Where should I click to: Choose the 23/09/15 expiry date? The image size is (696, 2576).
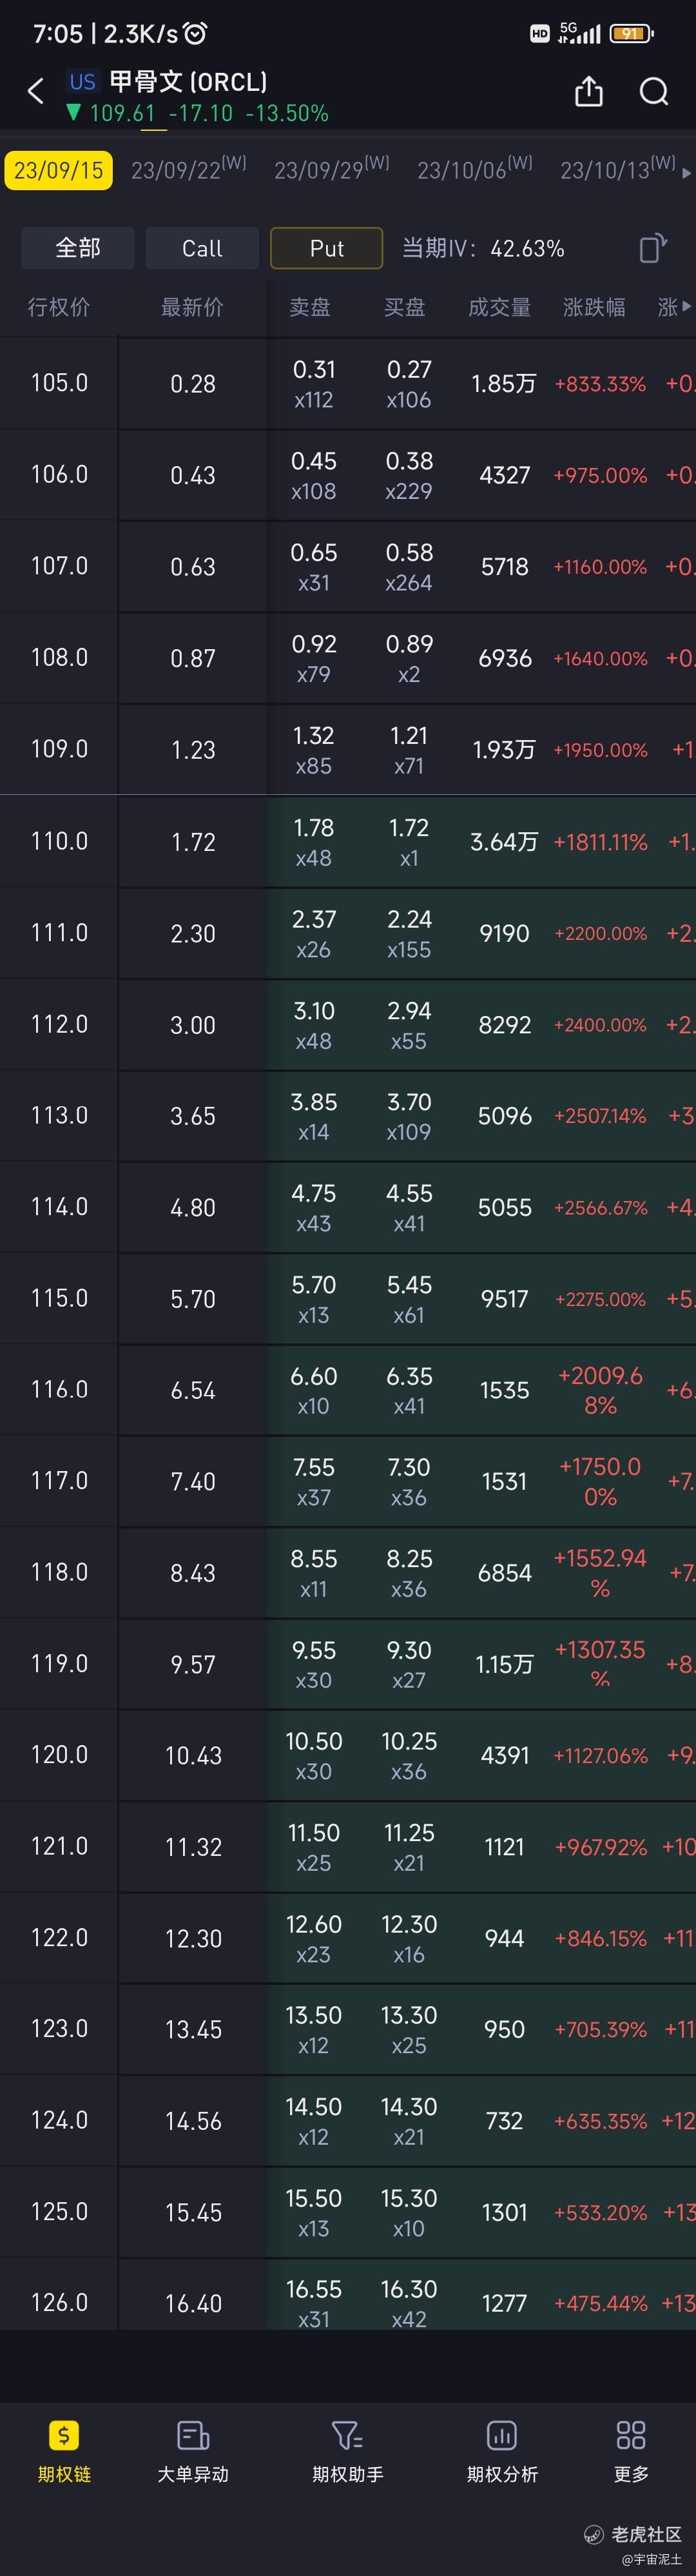58,170
